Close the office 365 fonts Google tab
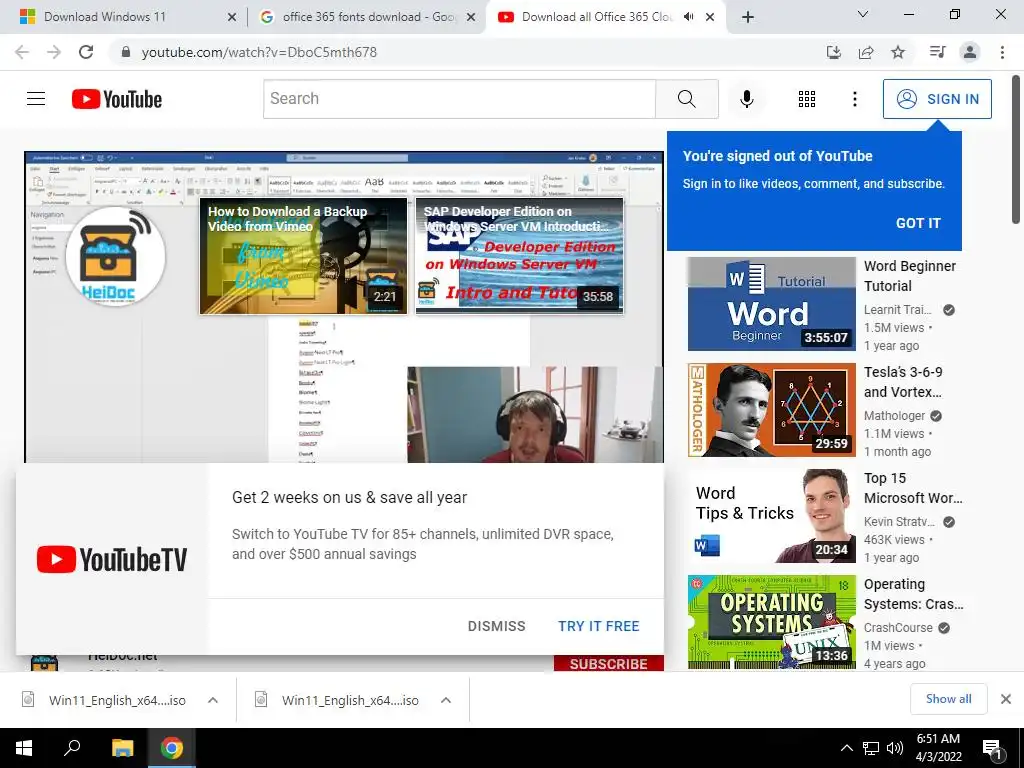 [x=470, y=17]
